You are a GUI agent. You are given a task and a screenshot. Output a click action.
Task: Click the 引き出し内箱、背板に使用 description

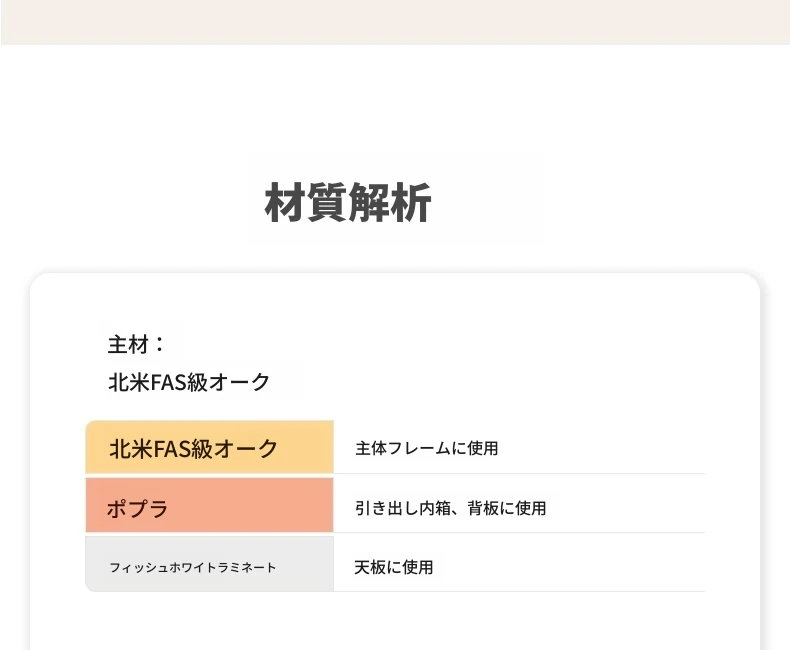coord(450,508)
